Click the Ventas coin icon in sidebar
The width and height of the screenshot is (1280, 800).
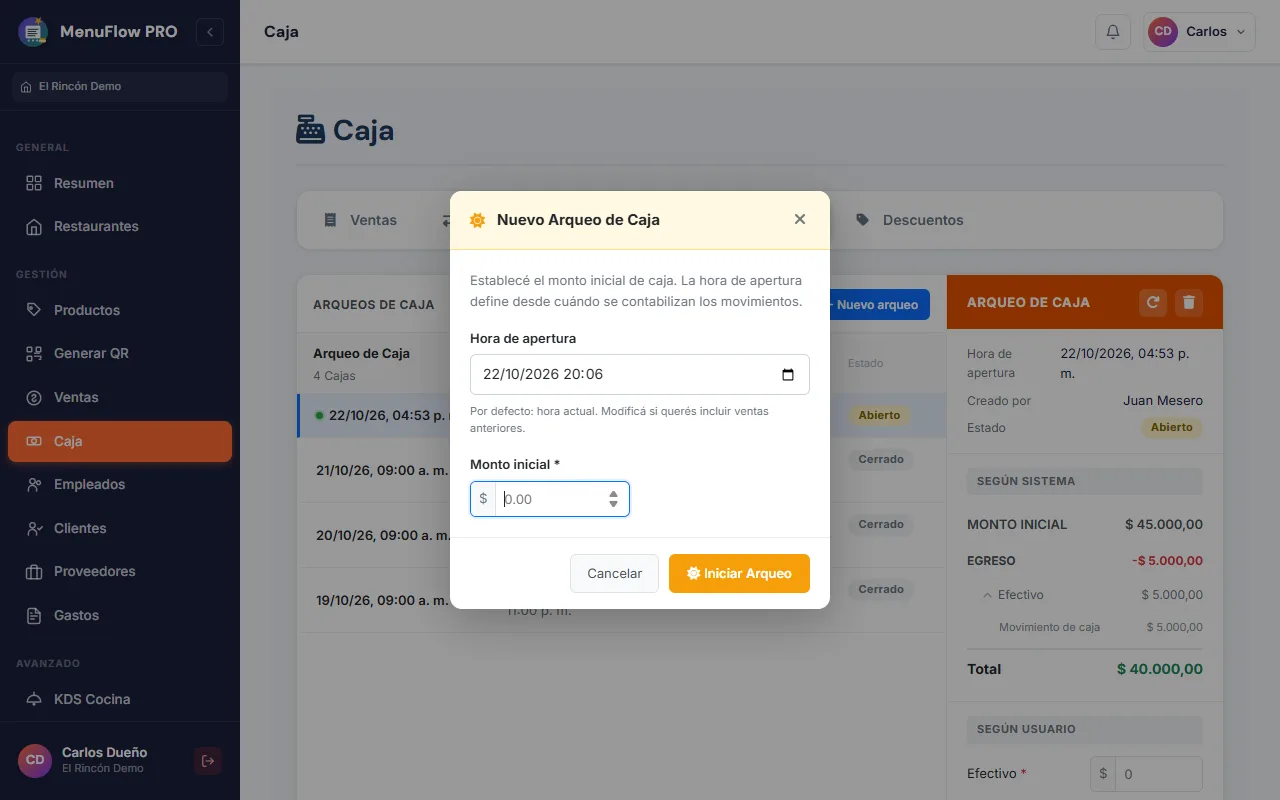[34, 397]
